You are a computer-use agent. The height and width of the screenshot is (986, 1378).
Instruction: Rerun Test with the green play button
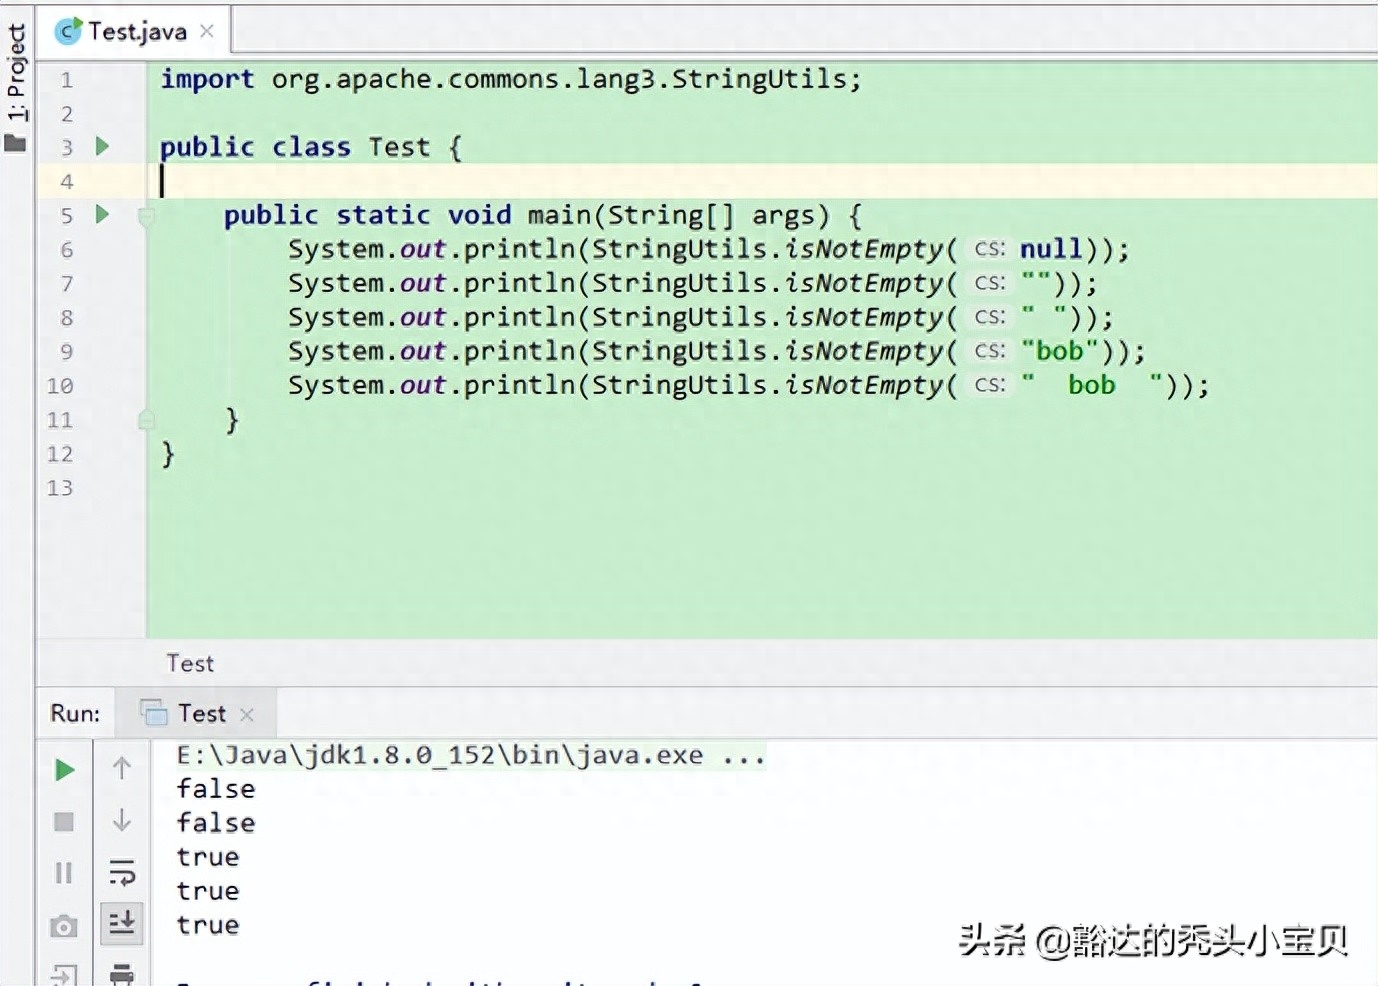click(64, 769)
